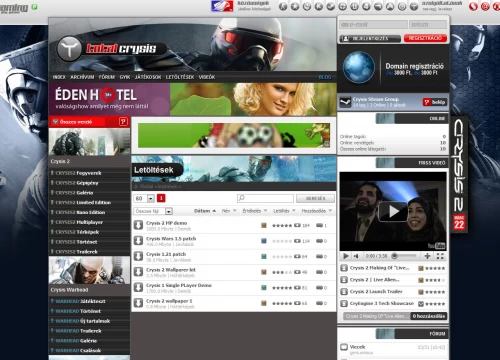Click the red phone icon in the top bar
The width and height of the screenshot is (500, 360).
point(473,6)
